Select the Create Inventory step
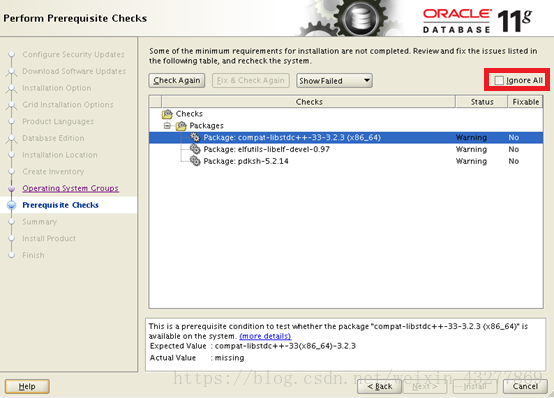Viewport: 554px width, 398px height. (53, 171)
